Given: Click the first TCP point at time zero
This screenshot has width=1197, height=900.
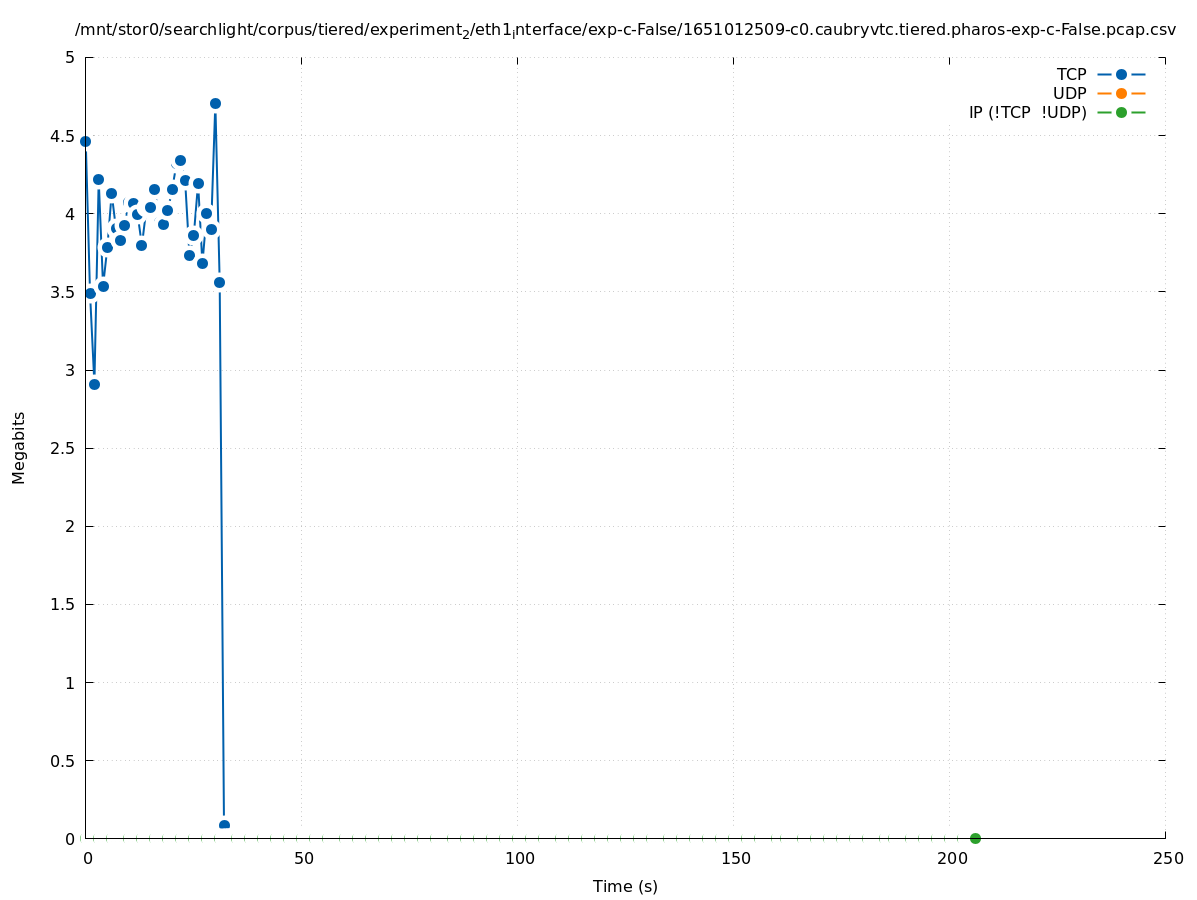Looking at the screenshot, I should click(x=85, y=141).
